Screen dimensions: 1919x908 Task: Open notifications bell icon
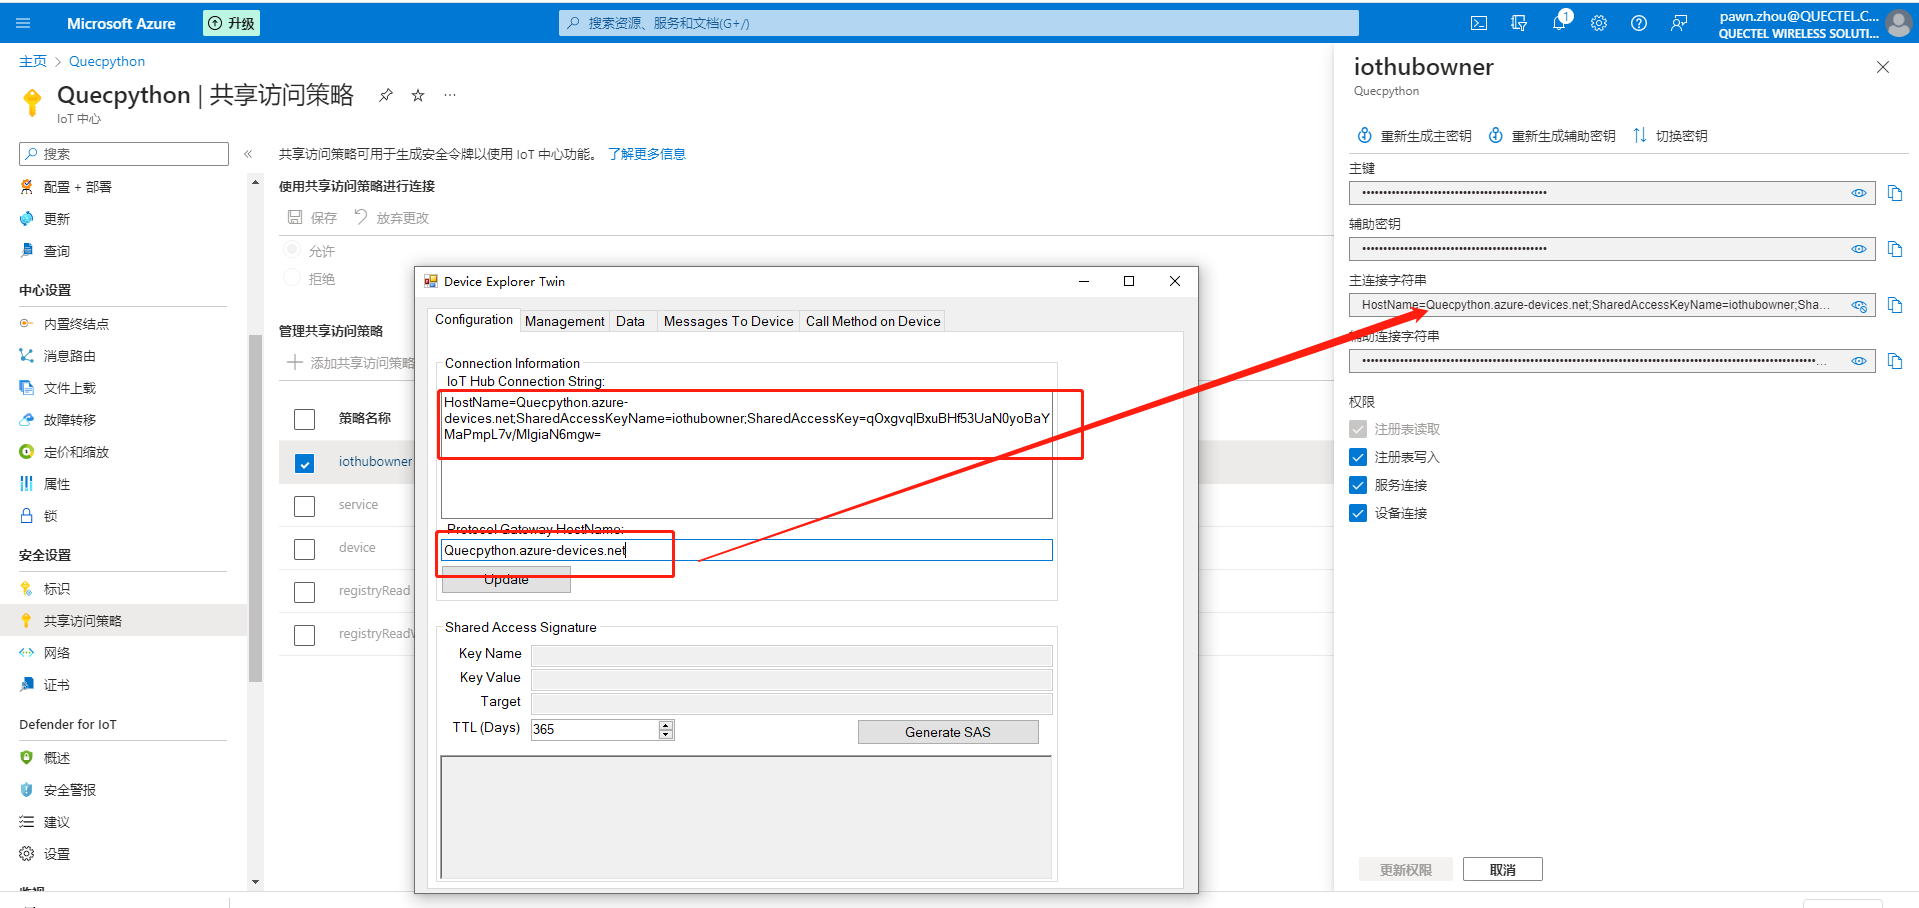tap(1559, 23)
